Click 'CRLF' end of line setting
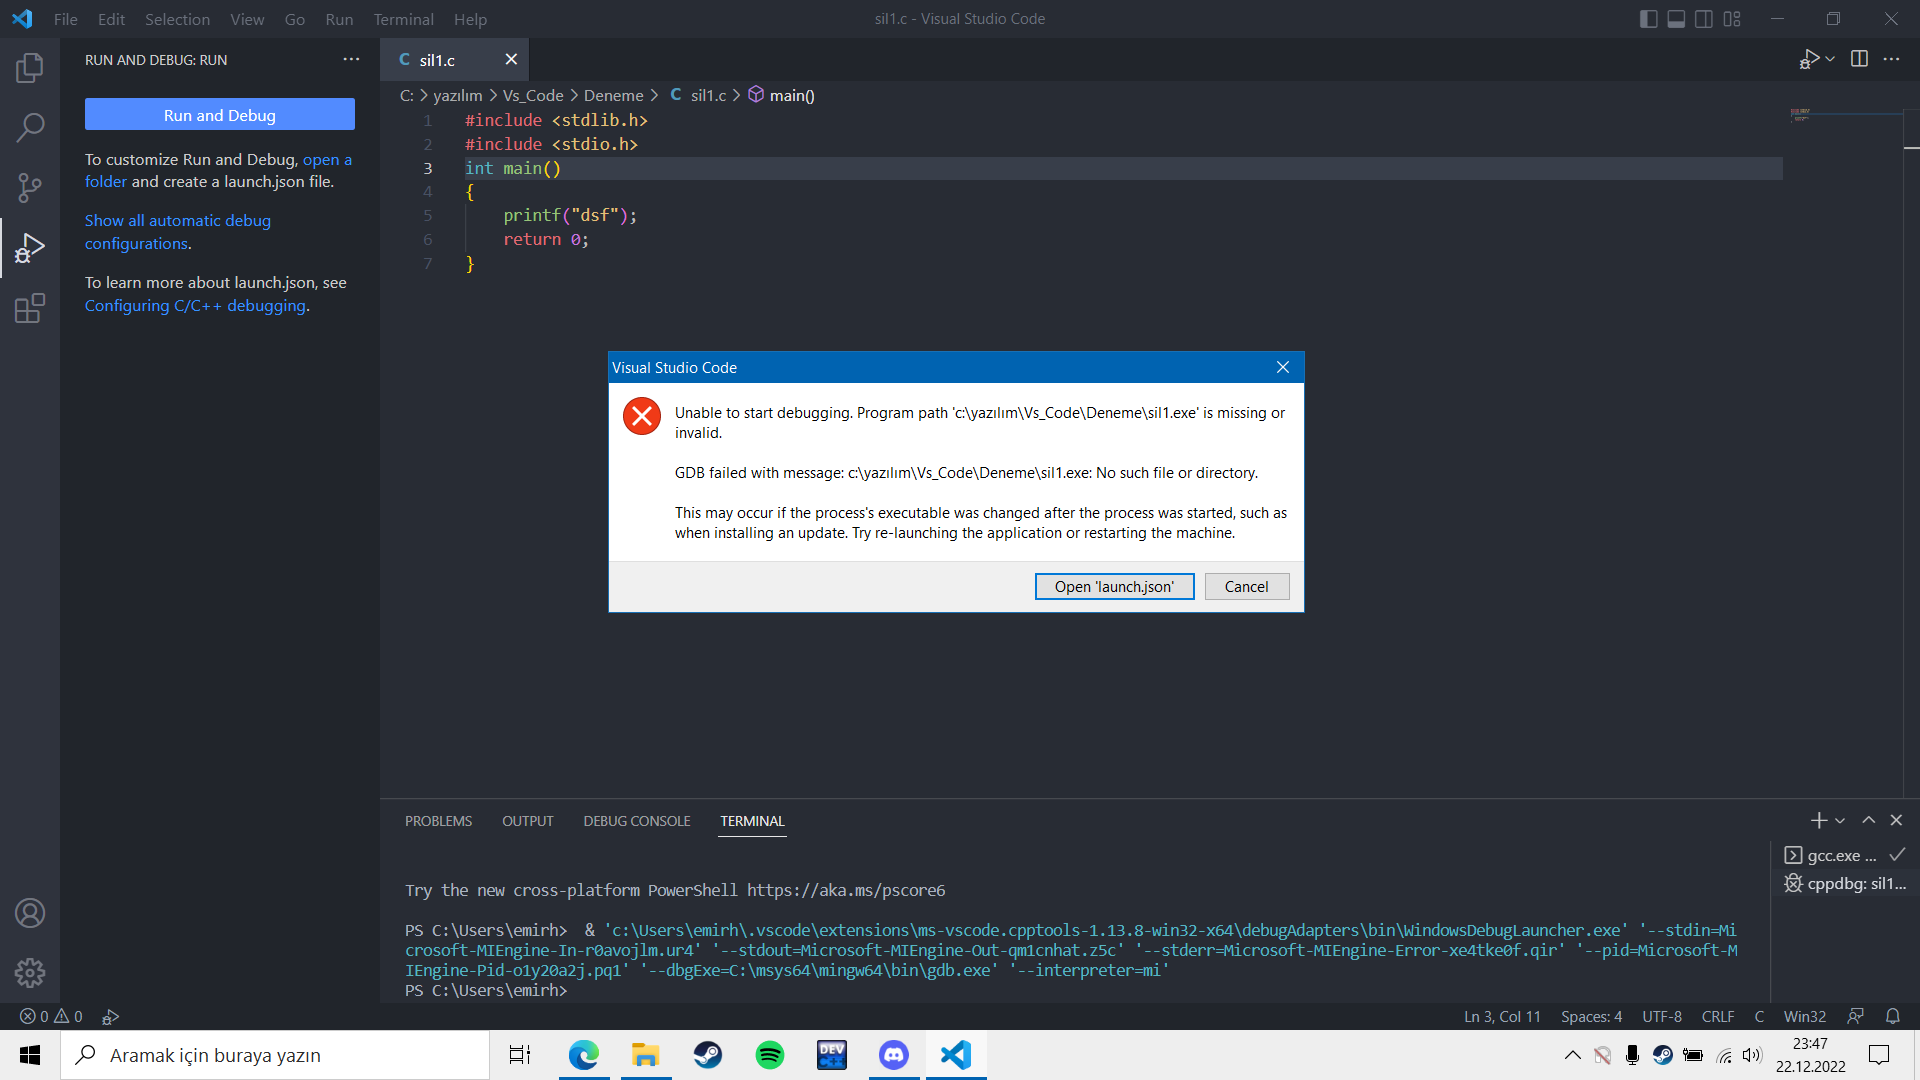This screenshot has width=1920, height=1080. (1717, 1016)
